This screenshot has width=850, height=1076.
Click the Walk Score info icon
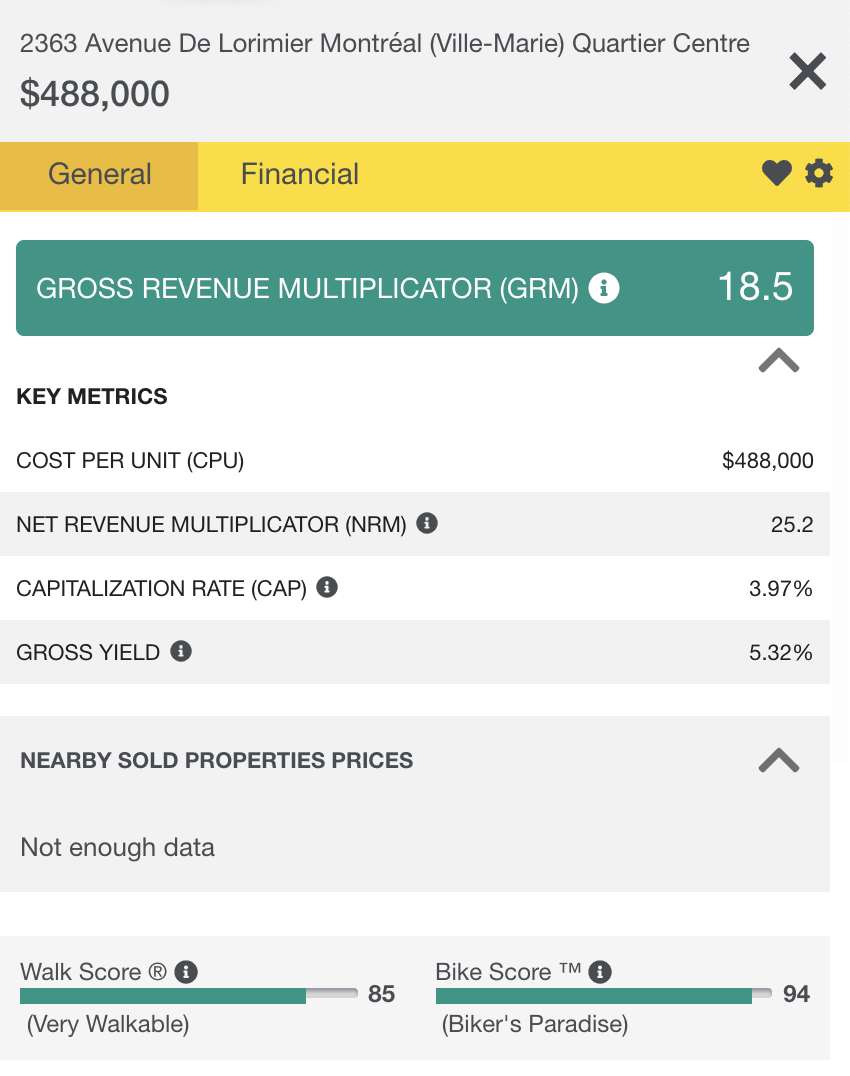click(187, 971)
